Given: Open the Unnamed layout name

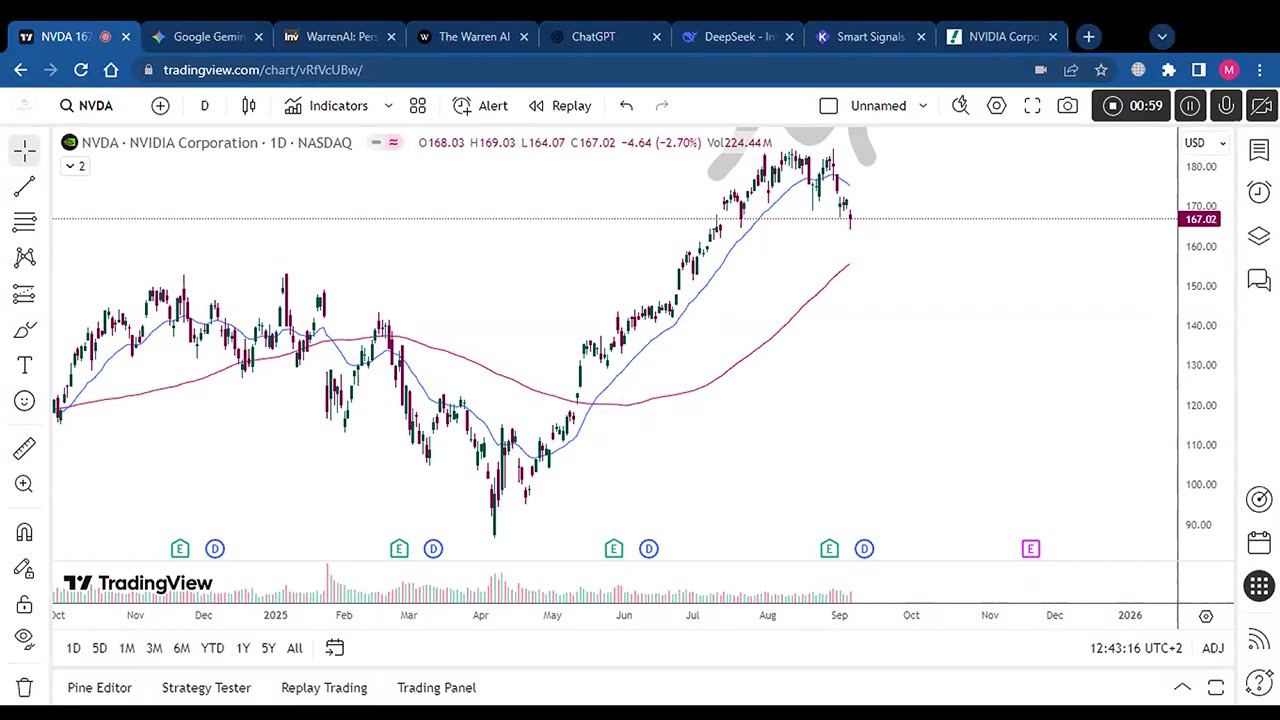Looking at the screenshot, I should point(879,105).
